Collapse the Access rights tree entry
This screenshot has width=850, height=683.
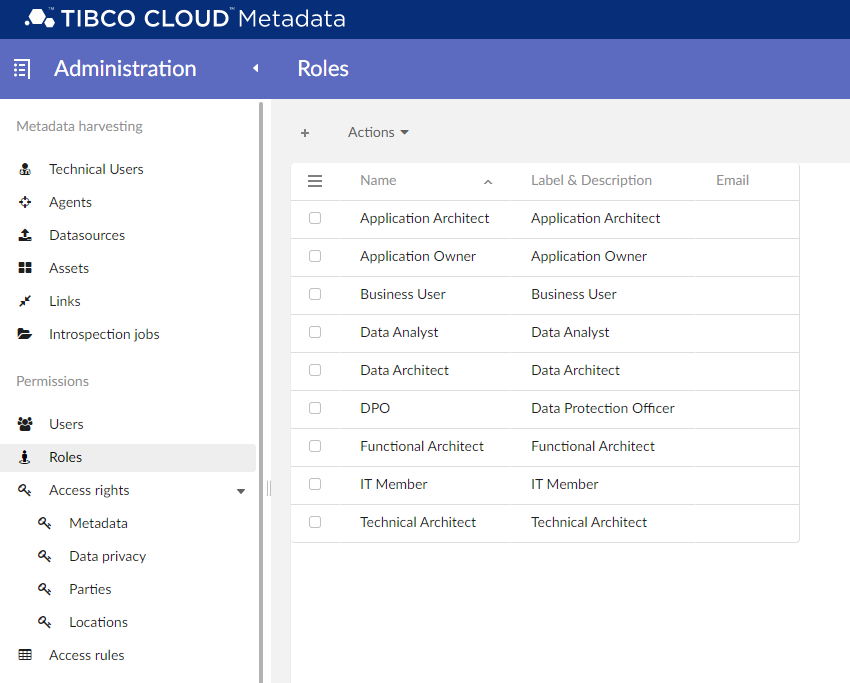point(240,491)
